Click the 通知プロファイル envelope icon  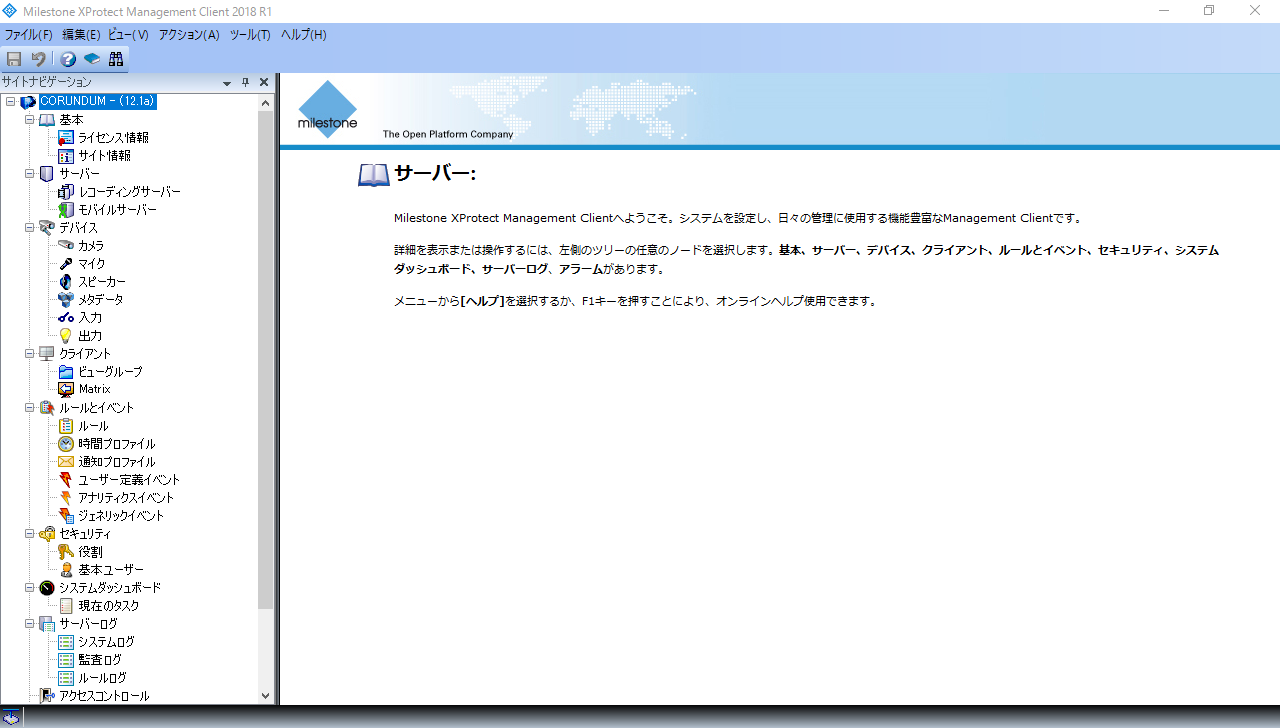click(x=66, y=462)
